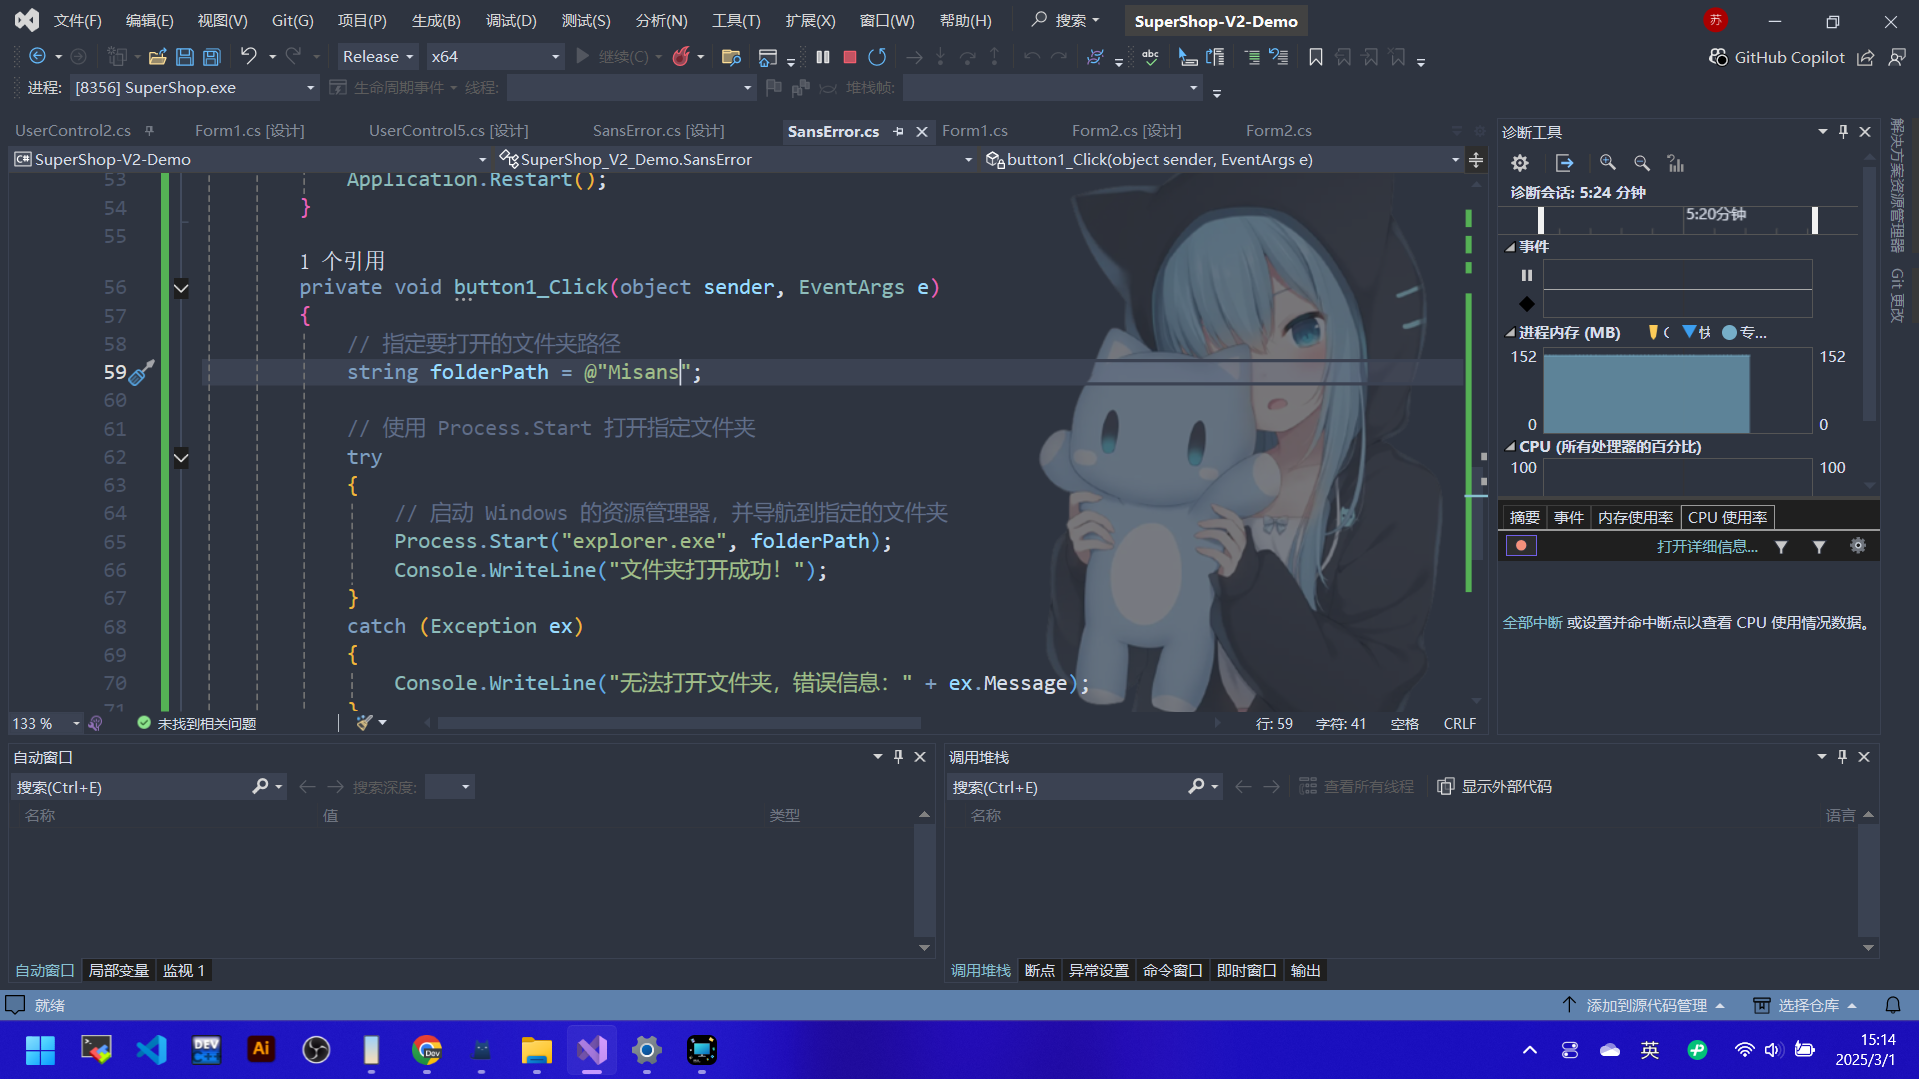Open the Release configuration dropdown
This screenshot has width=1919, height=1079.
[378, 57]
